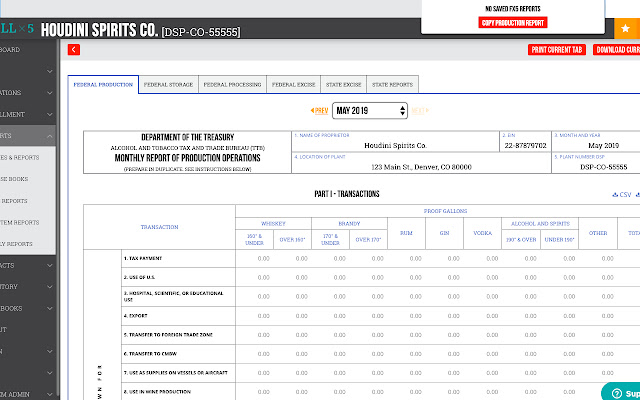The height and width of the screenshot is (400, 640).
Task: Open the Federal Excise tab
Action: click(x=293, y=84)
